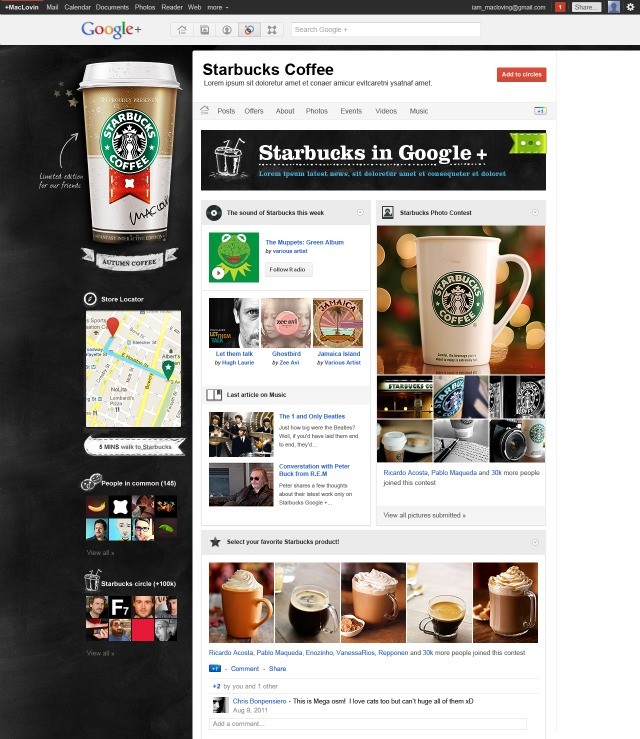Select the Circles icon in Google+ toolbar
The height and width of the screenshot is (739, 640).
click(250, 30)
